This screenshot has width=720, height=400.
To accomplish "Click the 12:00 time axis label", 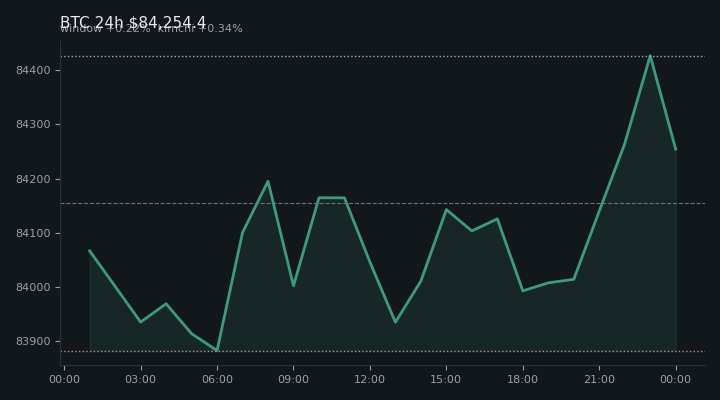I will [x=370, y=379].
